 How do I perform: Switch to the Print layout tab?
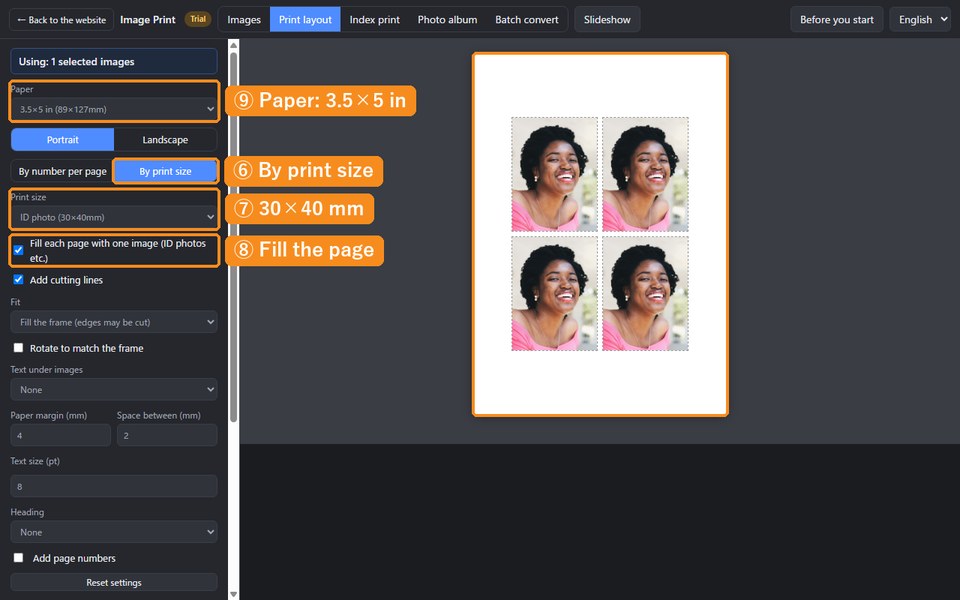click(305, 20)
